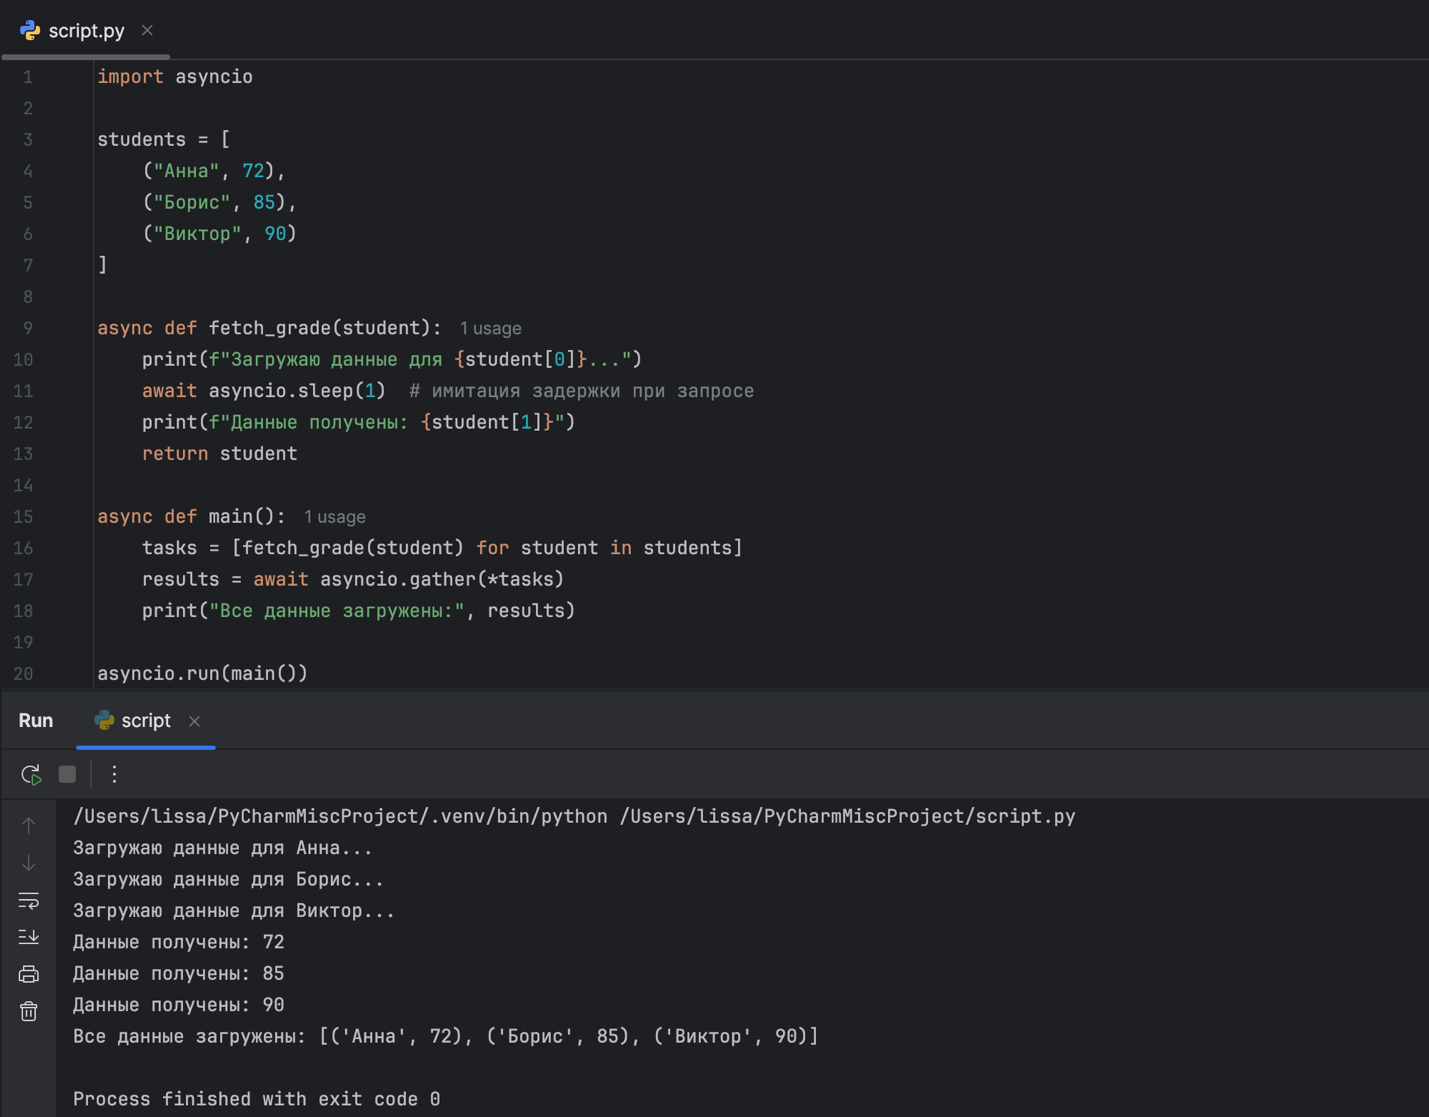Click the scroll down arrow in console
The height and width of the screenshot is (1117, 1429).
point(29,862)
